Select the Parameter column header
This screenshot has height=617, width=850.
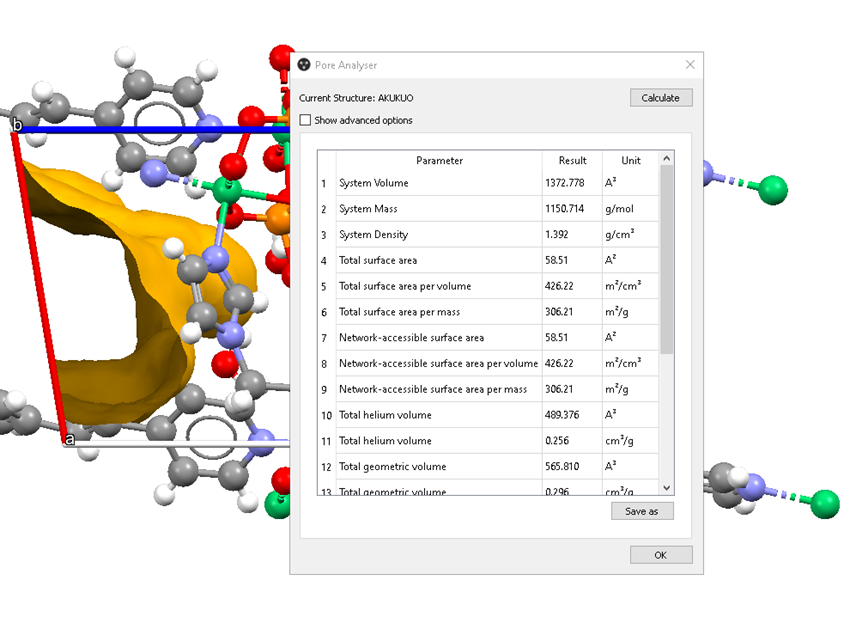439,160
